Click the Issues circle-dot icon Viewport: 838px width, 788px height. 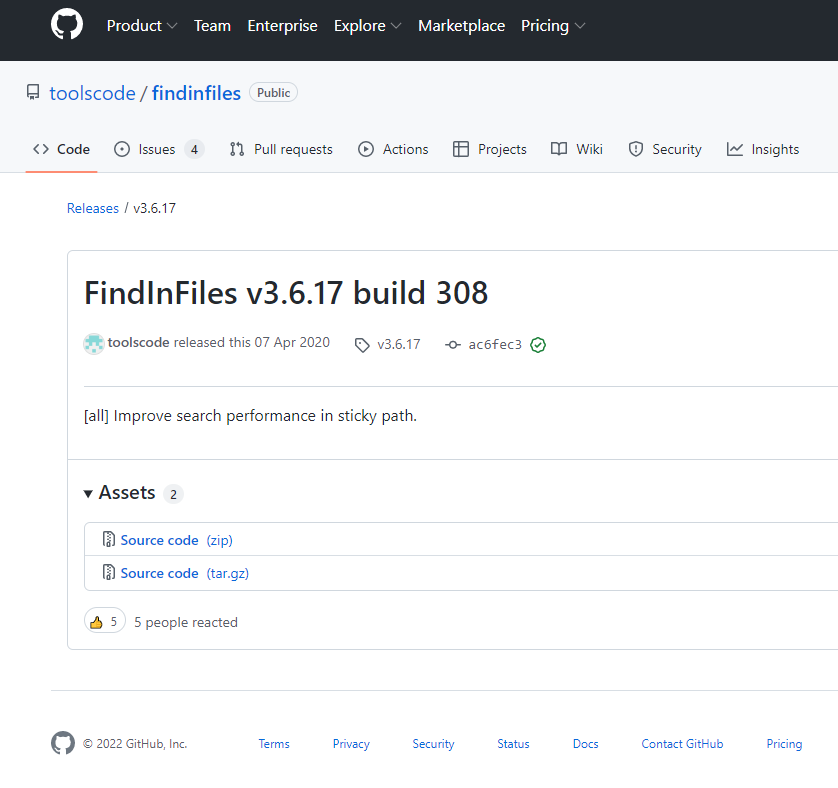click(x=122, y=149)
